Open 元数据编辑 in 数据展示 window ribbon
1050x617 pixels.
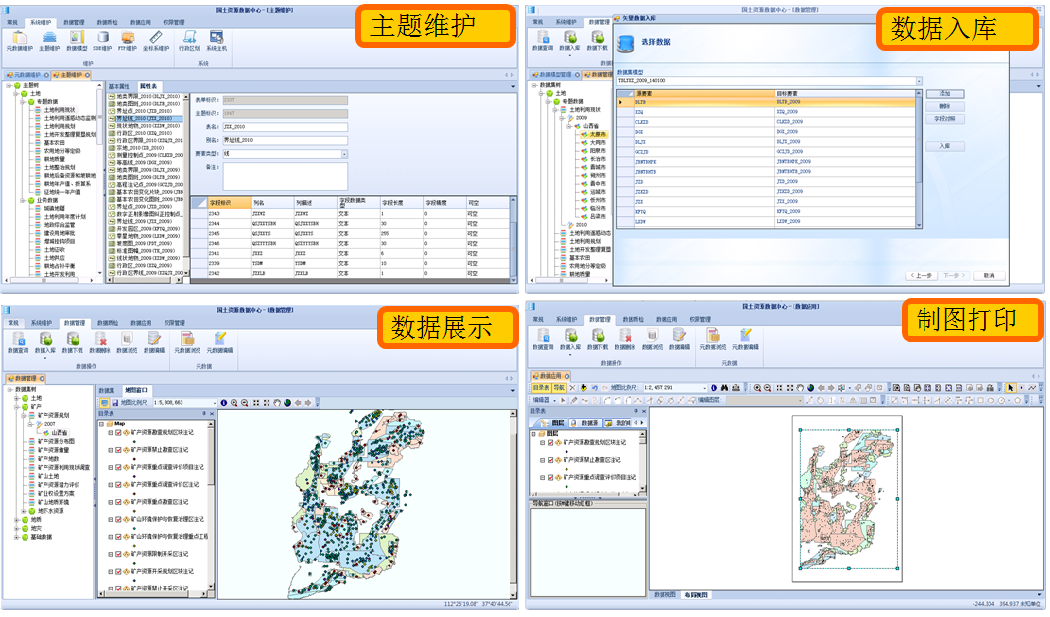point(220,342)
